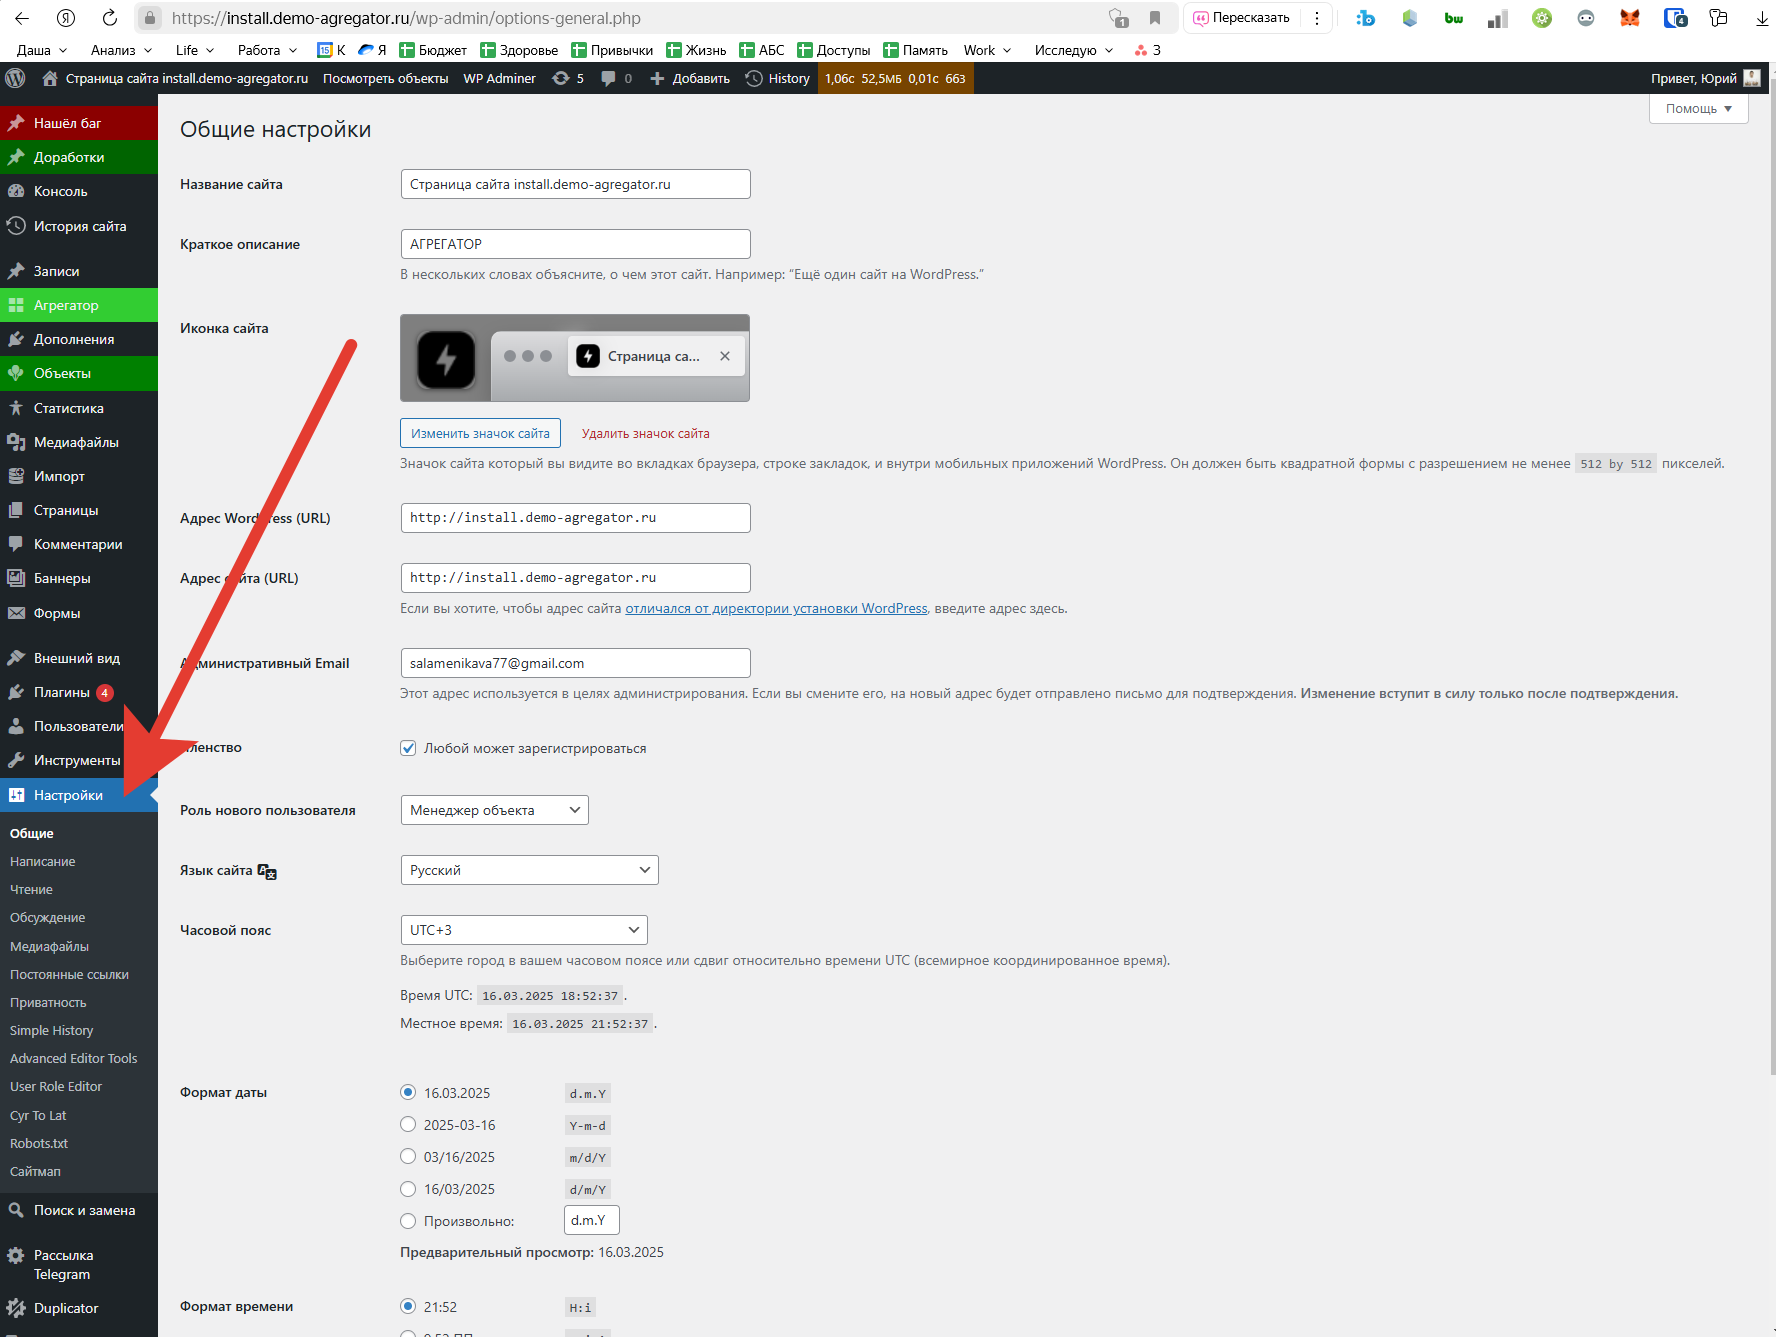Reload the page with browser refresh icon
This screenshot has height=1337, width=1776.
point(110,18)
